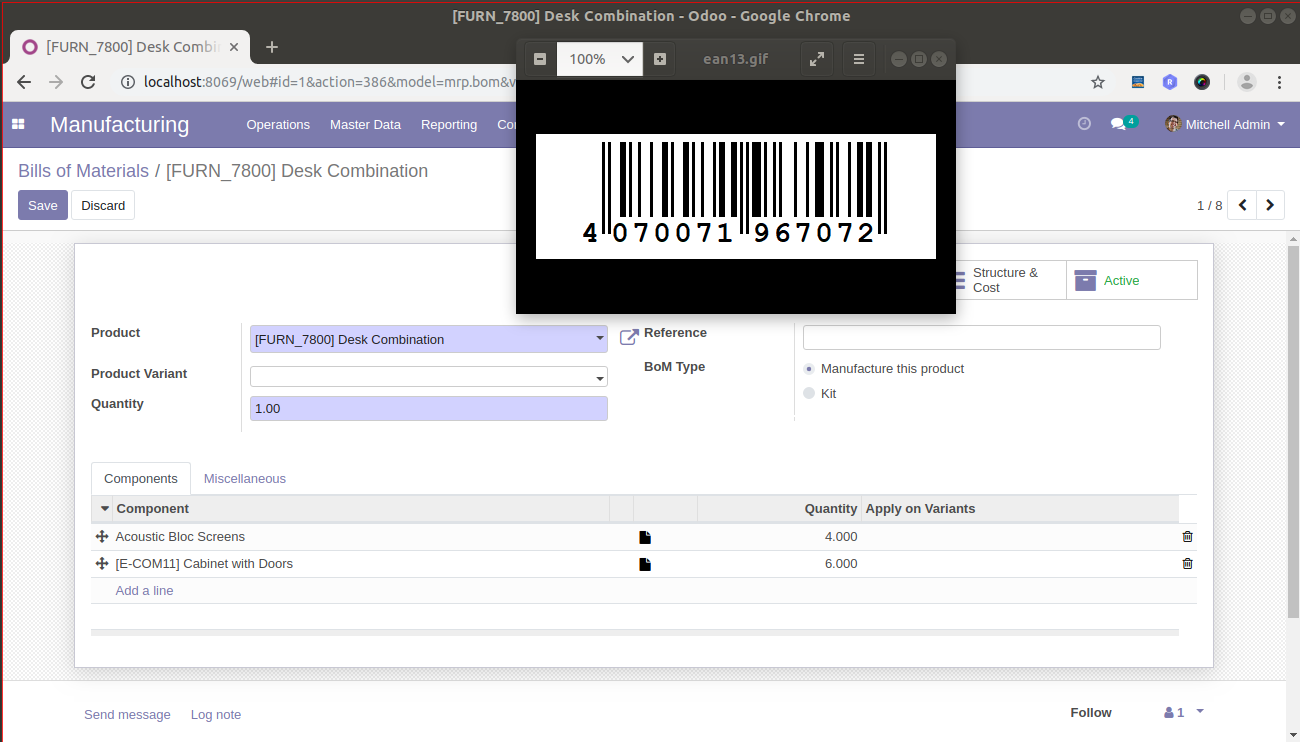Viewport: 1300px width, 742px height.
Task: Discard the changes
Action: pos(103,205)
